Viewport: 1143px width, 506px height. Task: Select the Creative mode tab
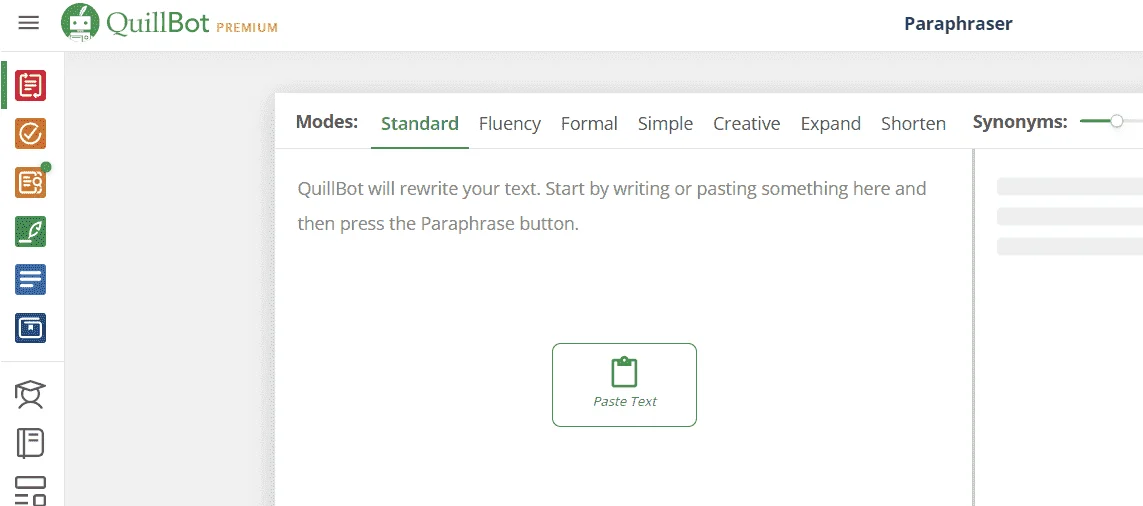pos(746,124)
